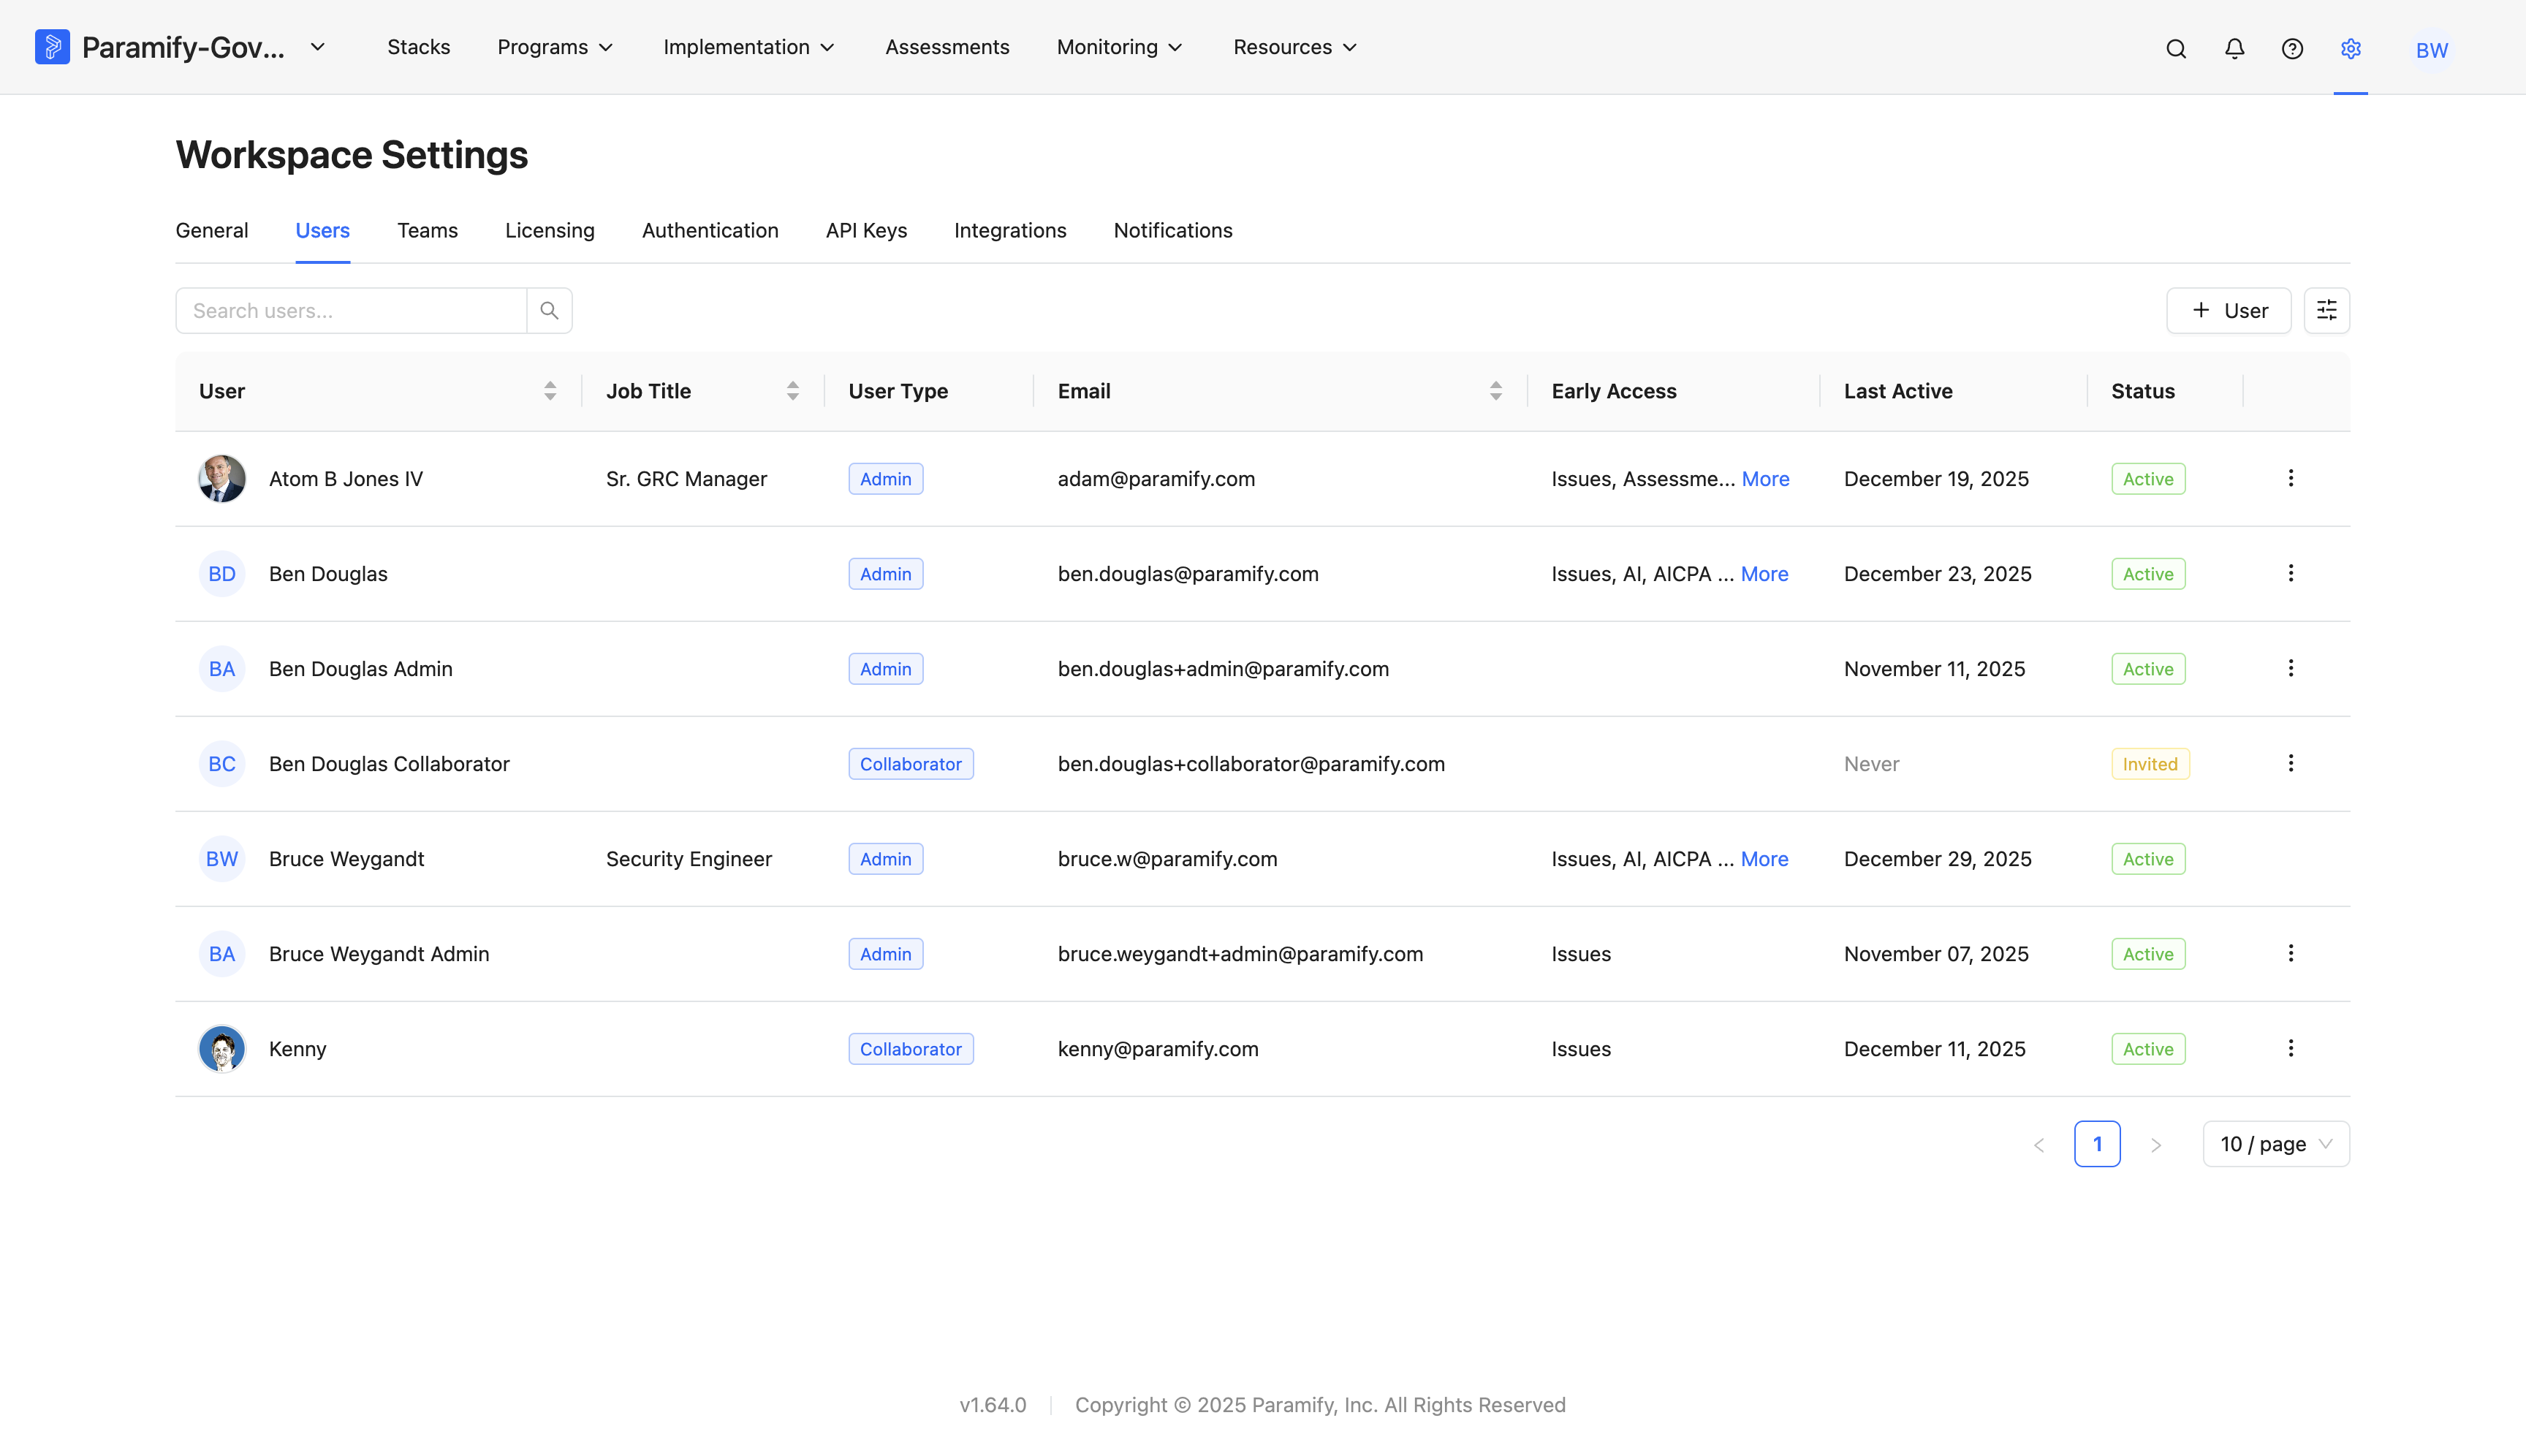Screen dimensions: 2526x1456
Task: Click the Invited status badge
Action: pyautogui.click(x=2150, y=764)
